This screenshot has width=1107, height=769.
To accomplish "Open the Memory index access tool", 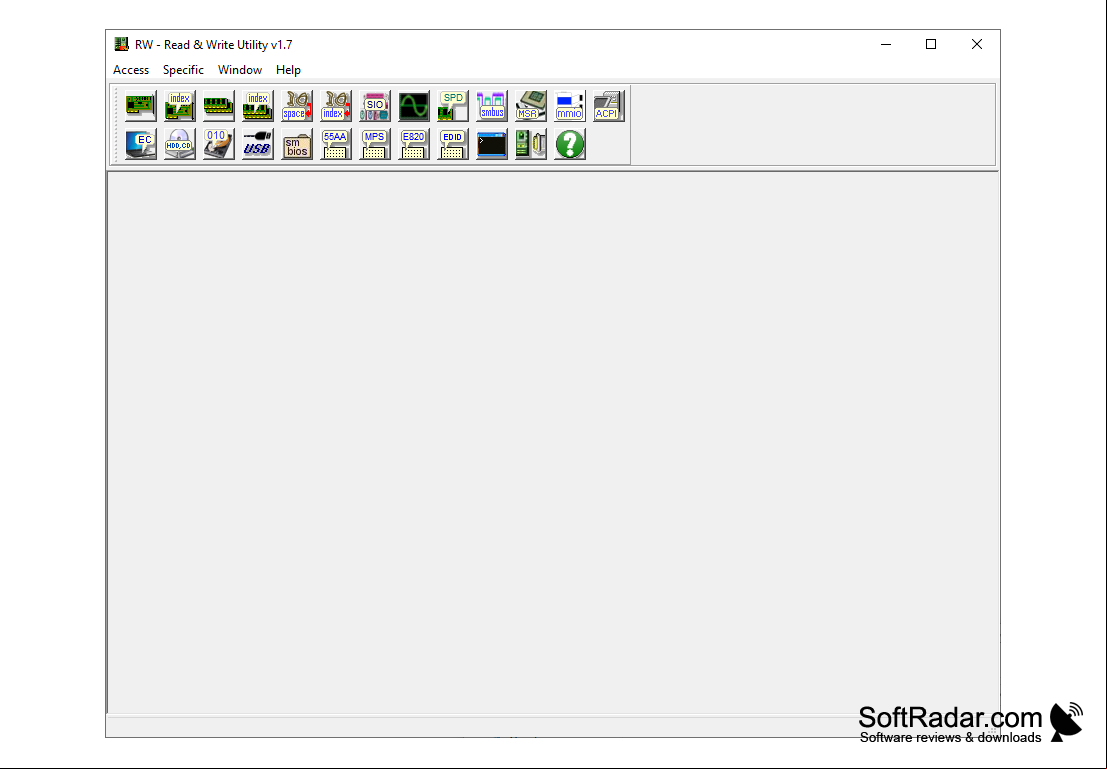I will coord(258,106).
